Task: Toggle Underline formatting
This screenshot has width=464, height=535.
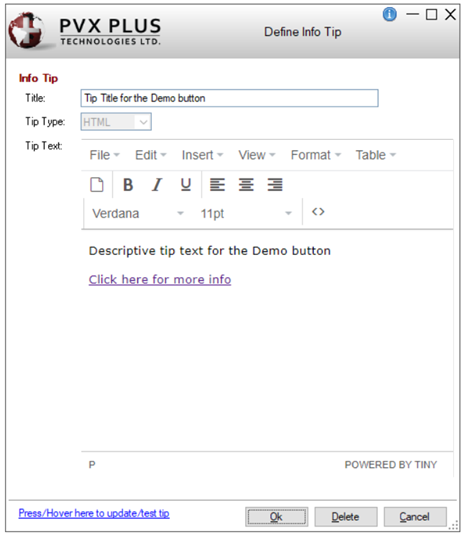Action: coord(186,185)
